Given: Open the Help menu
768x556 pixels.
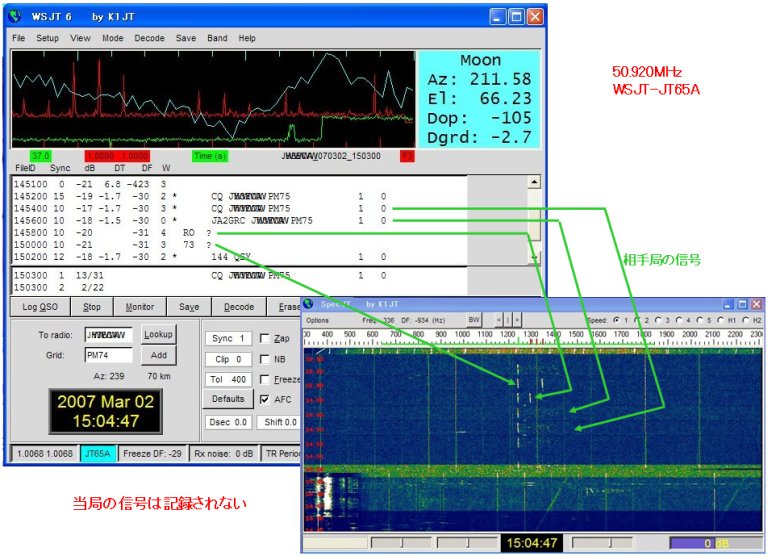Looking at the screenshot, I should (x=247, y=38).
